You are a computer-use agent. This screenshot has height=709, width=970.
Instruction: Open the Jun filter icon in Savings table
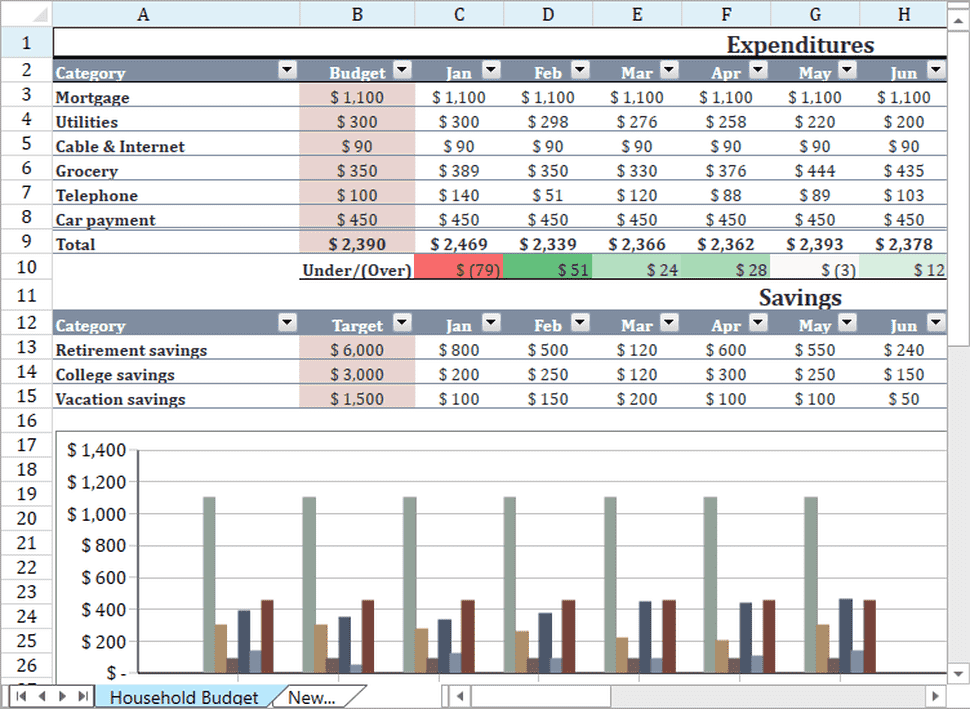(935, 323)
